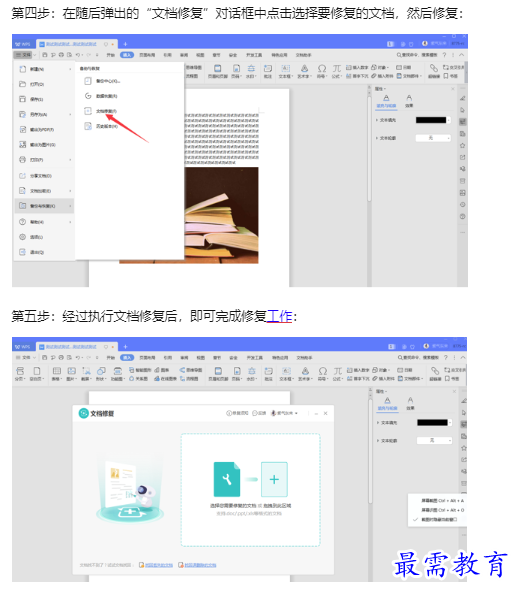Click first recovery link at 文档修复 dialog bottom

[x=156, y=565]
